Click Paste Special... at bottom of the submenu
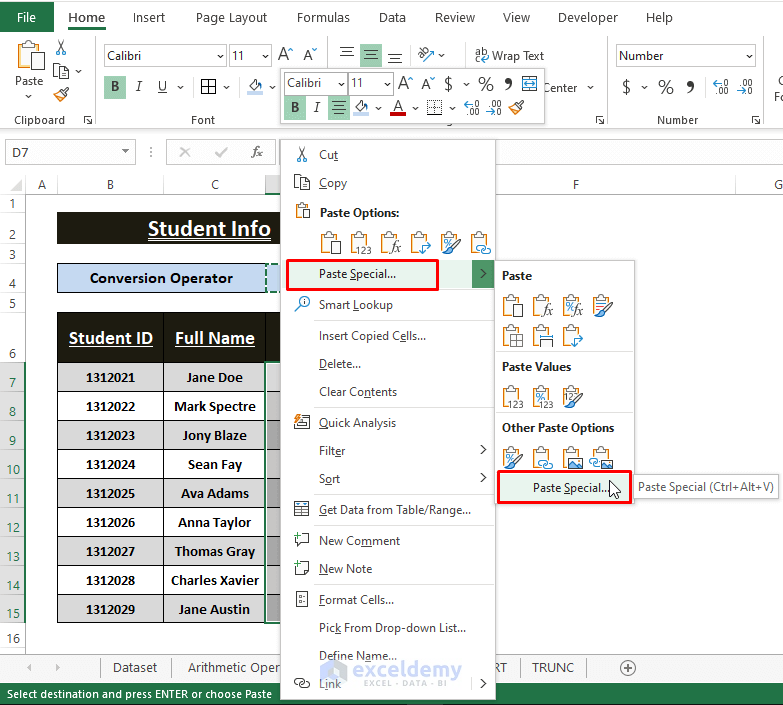The image size is (783, 705). tap(568, 488)
